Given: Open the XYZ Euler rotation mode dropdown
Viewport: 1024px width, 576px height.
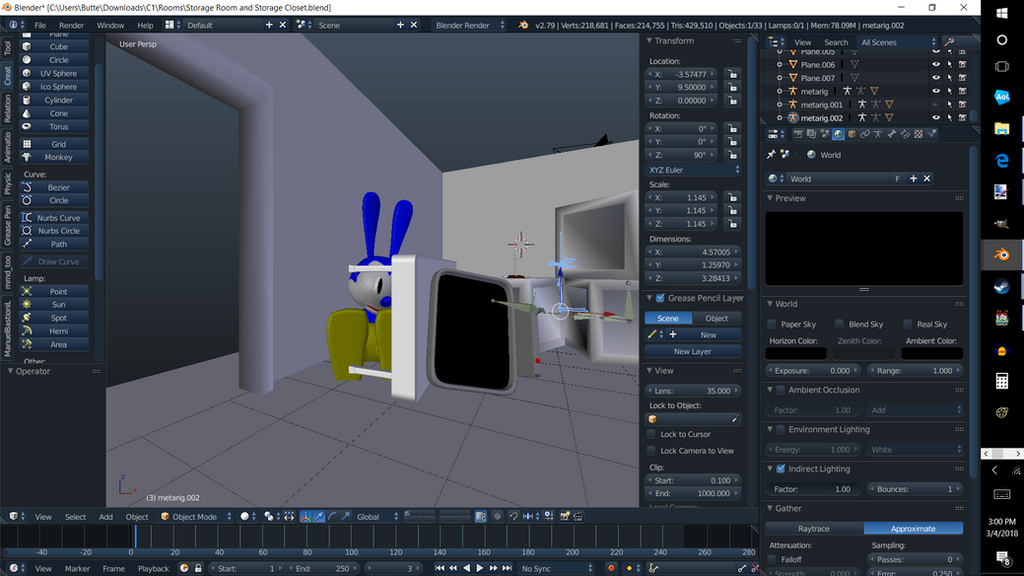Looking at the screenshot, I should (x=693, y=170).
